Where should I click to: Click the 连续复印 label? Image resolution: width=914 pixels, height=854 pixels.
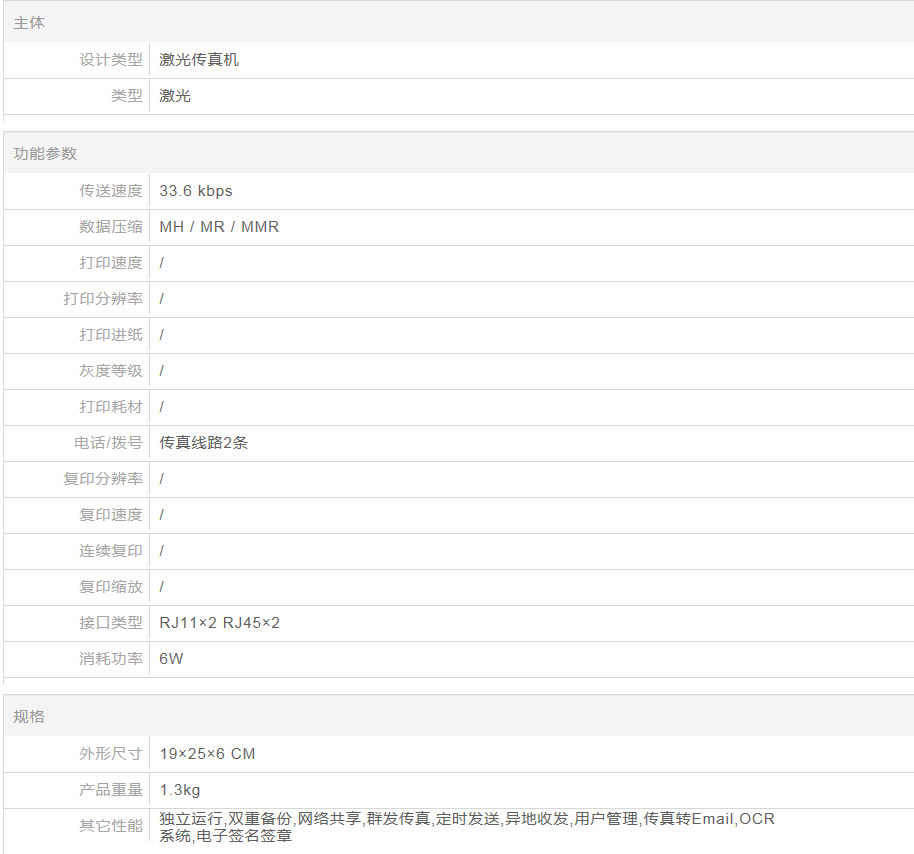[111, 551]
